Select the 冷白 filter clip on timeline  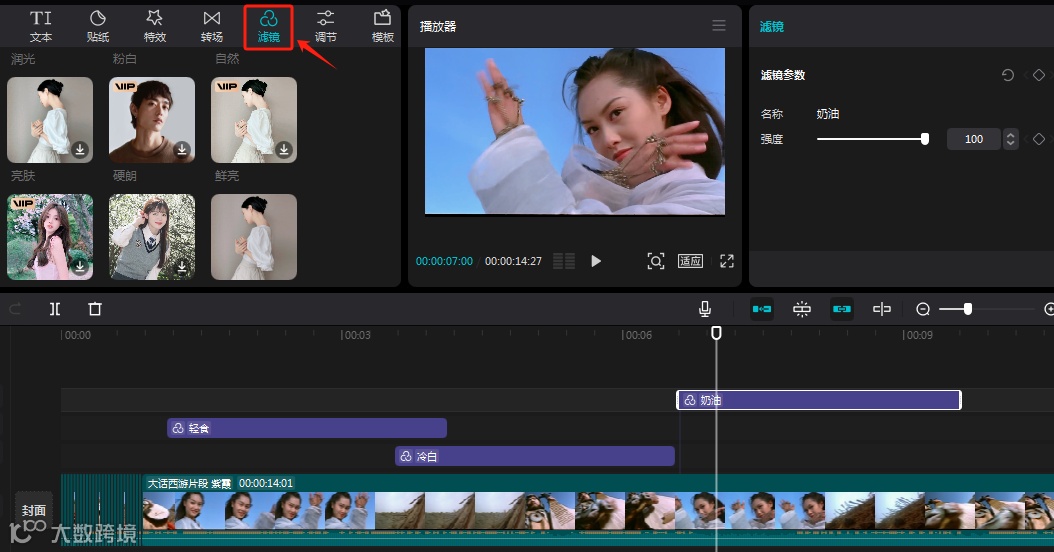[x=534, y=457]
